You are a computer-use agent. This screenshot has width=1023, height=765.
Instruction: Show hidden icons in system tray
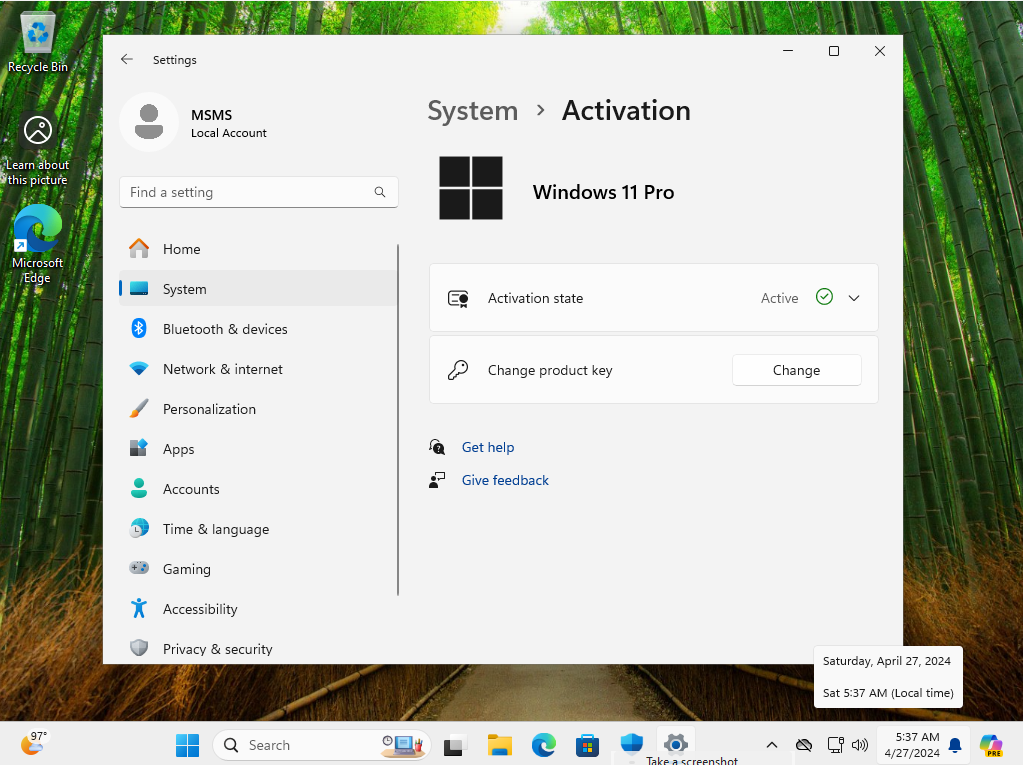pyautogui.click(x=771, y=745)
